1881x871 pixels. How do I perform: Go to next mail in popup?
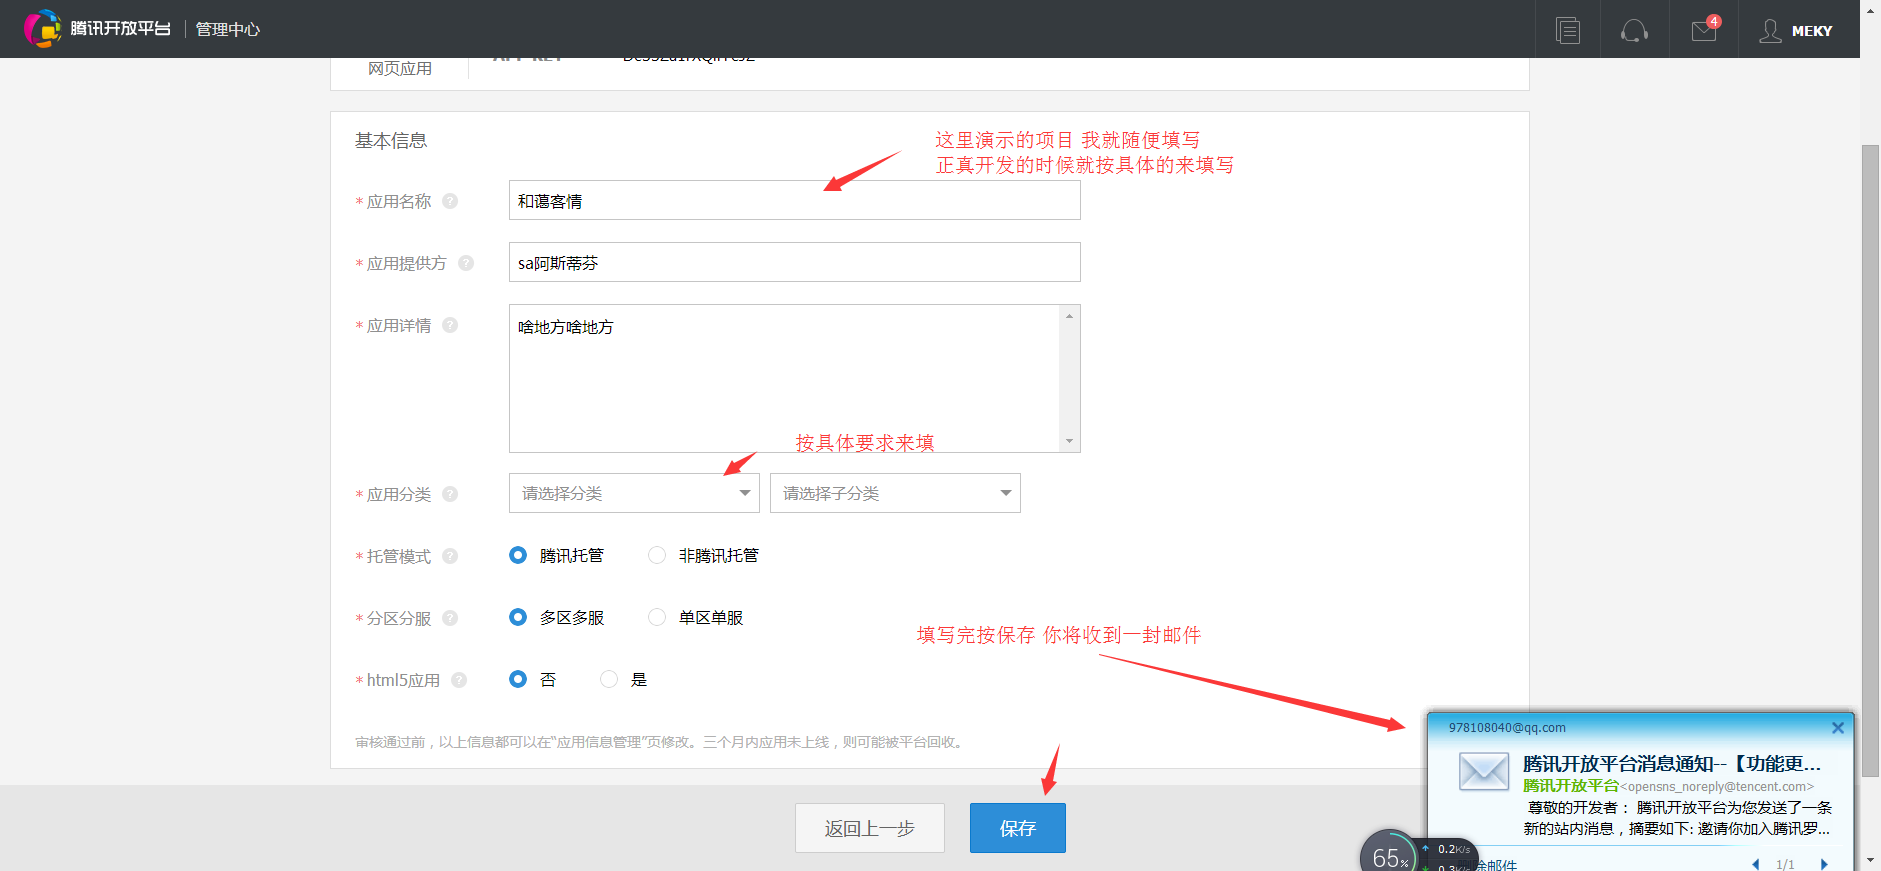coord(1824,864)
